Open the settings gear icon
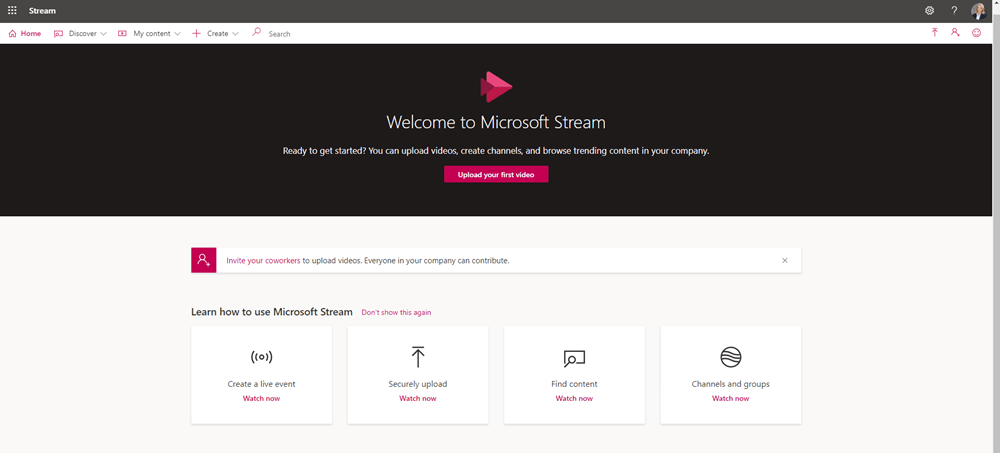The height and width of the screenshot is (453, 1000). [929, 10]
